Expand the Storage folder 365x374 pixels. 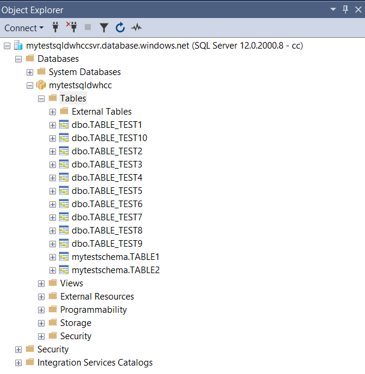[x=41, y=323]
